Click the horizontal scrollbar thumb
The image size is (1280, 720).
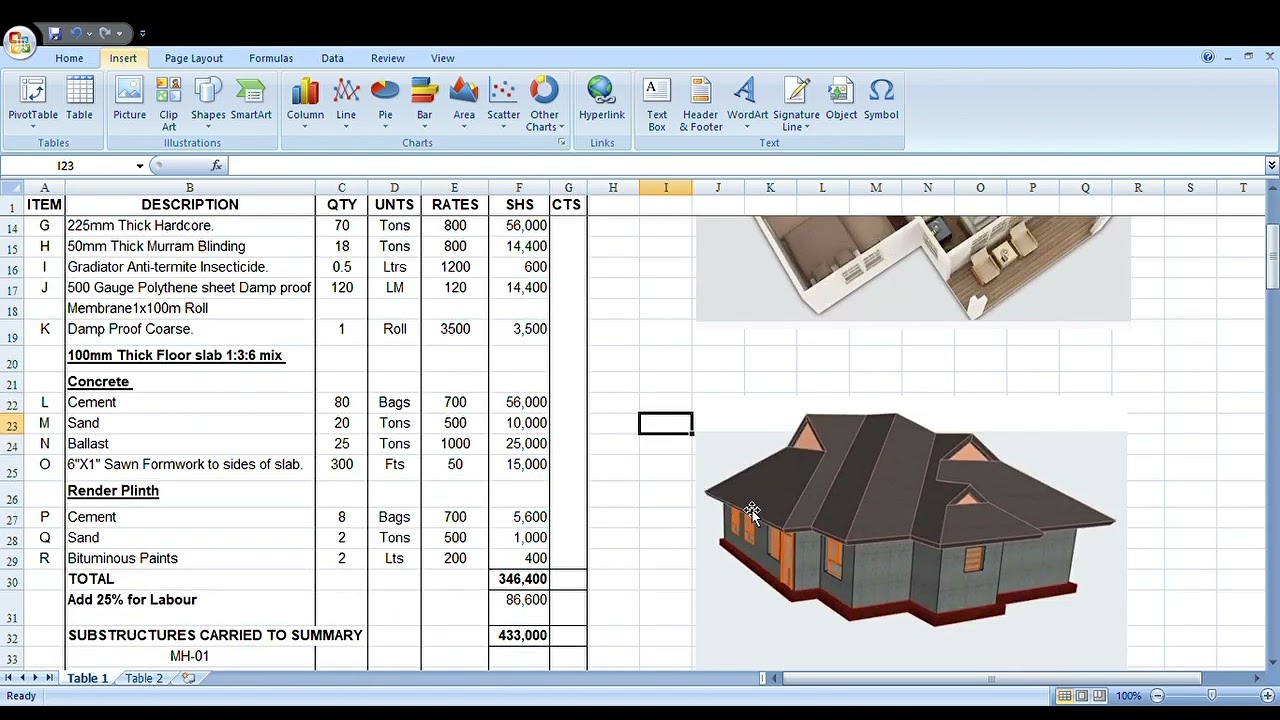[x=990, y=679]
